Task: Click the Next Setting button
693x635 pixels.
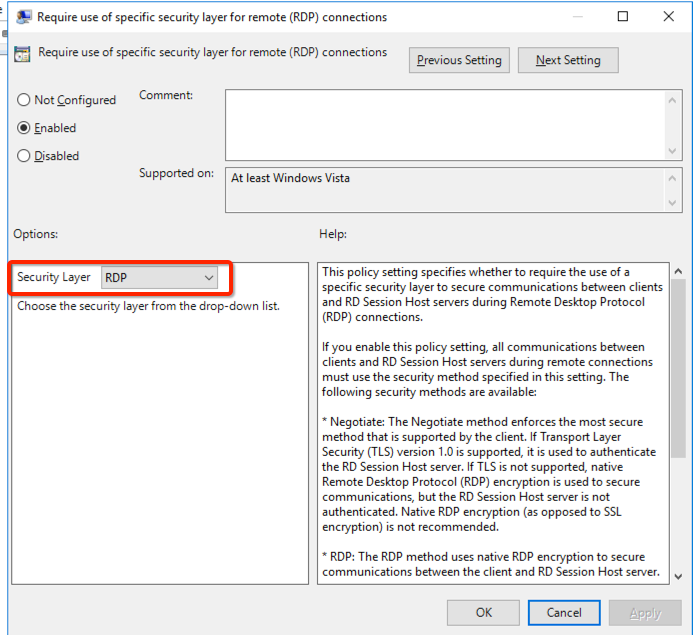Action: tap(568, 60)
